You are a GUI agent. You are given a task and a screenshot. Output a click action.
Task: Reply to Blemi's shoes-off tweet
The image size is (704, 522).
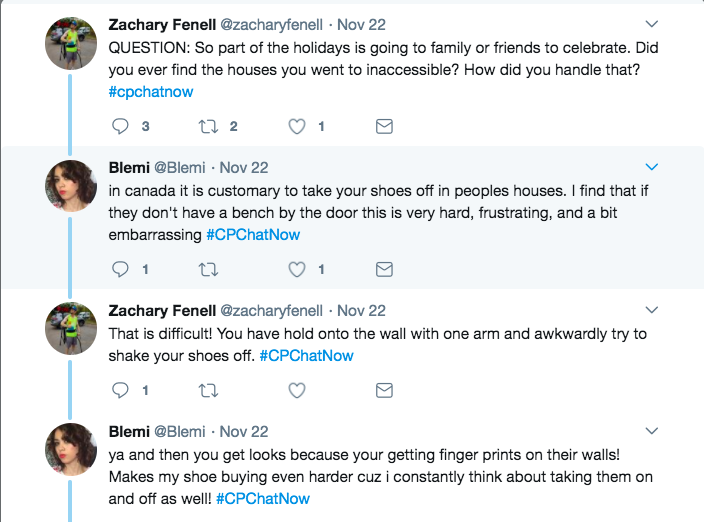(x=120, y=269)
